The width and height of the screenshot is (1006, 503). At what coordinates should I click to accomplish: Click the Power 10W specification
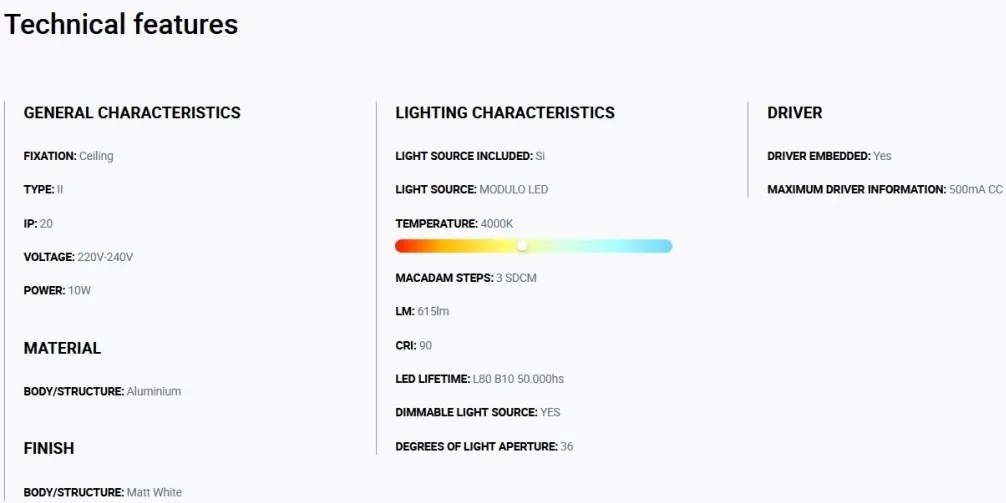tap(58, 291)
